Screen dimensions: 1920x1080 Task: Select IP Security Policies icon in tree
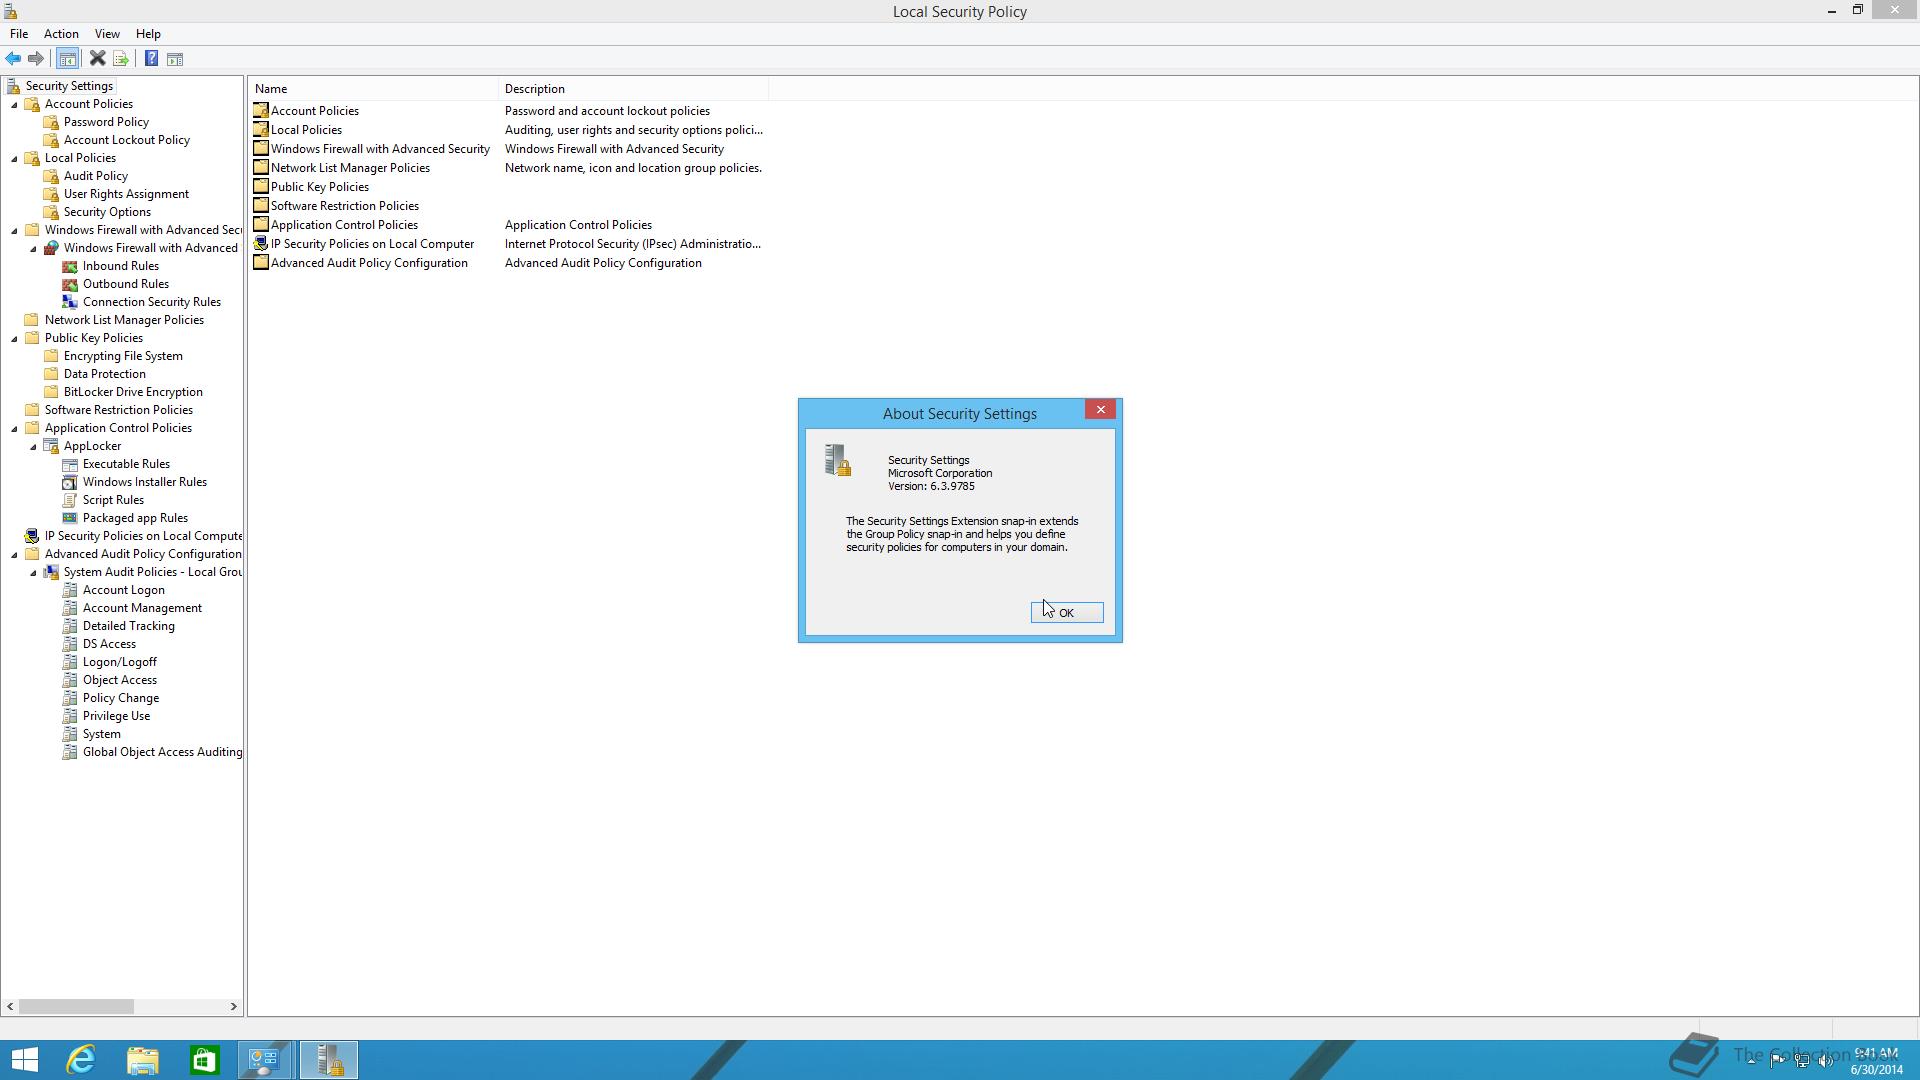point(32,536)
